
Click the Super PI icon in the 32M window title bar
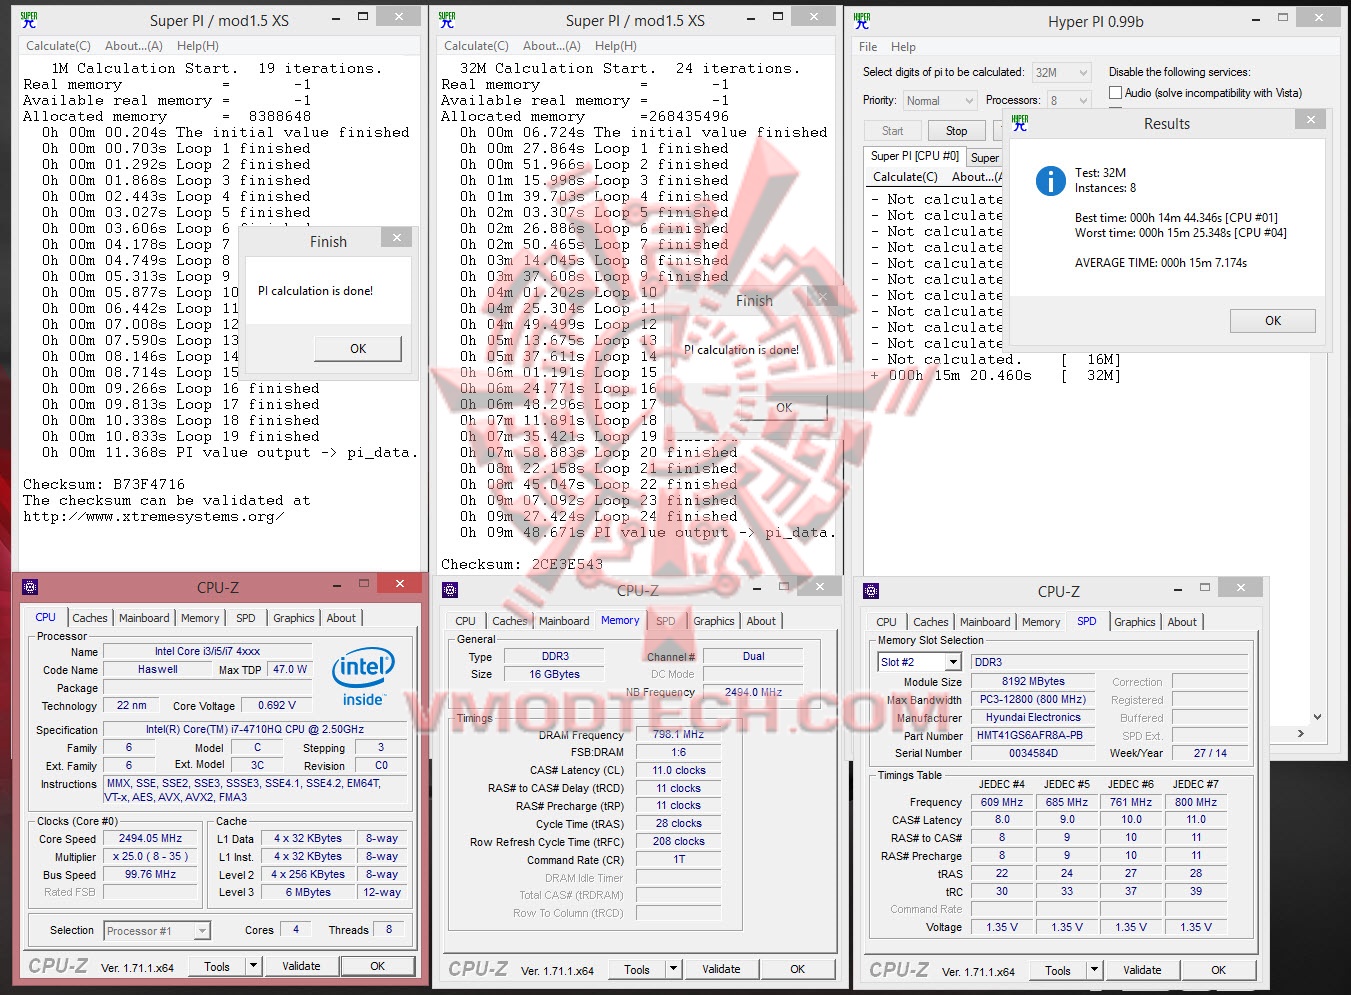[x=447, y=19]
